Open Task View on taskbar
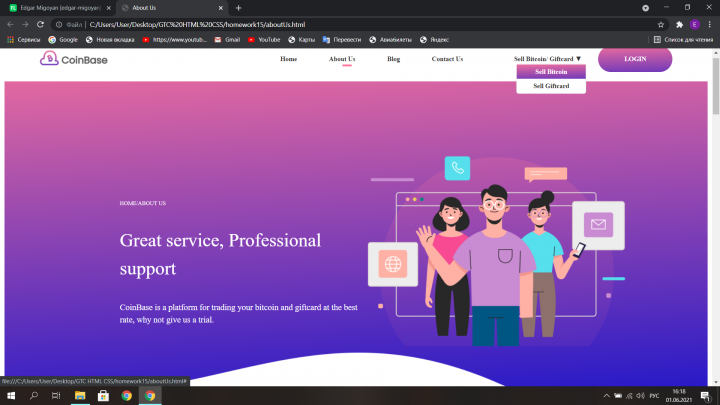720x405 pixels. point(56,395)
